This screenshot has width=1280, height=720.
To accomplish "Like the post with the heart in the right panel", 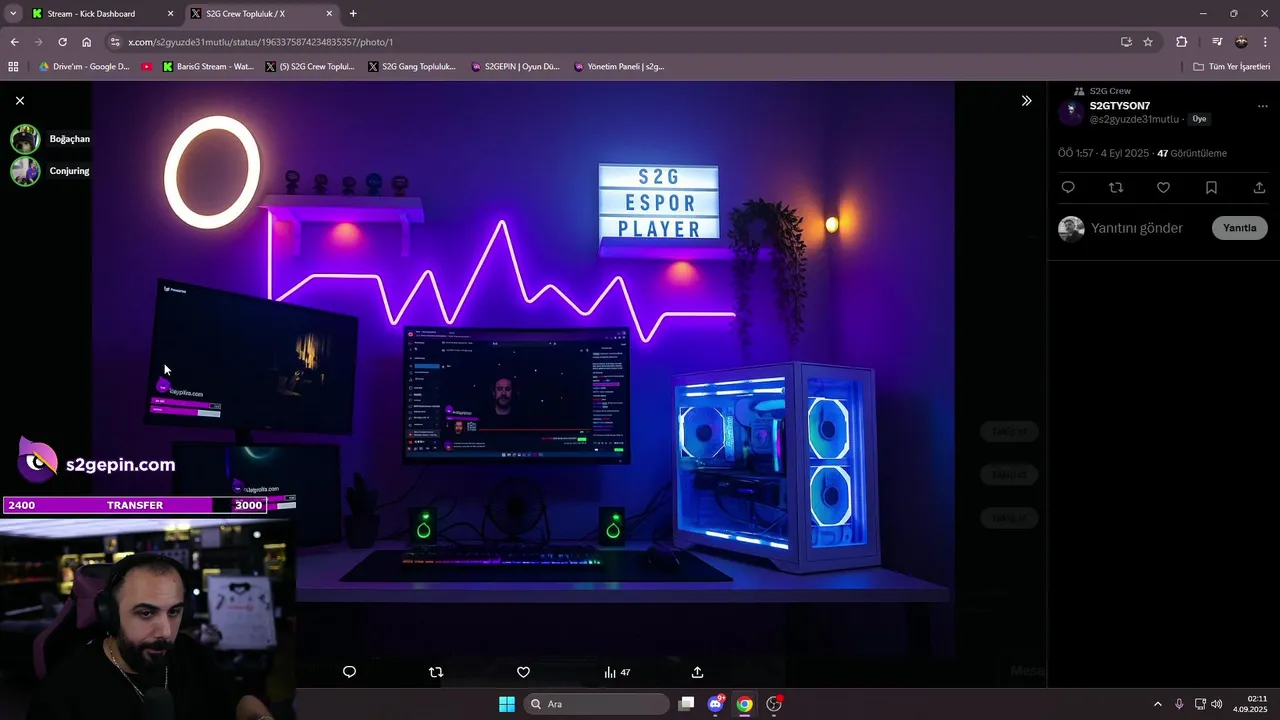I will 1163,188.
